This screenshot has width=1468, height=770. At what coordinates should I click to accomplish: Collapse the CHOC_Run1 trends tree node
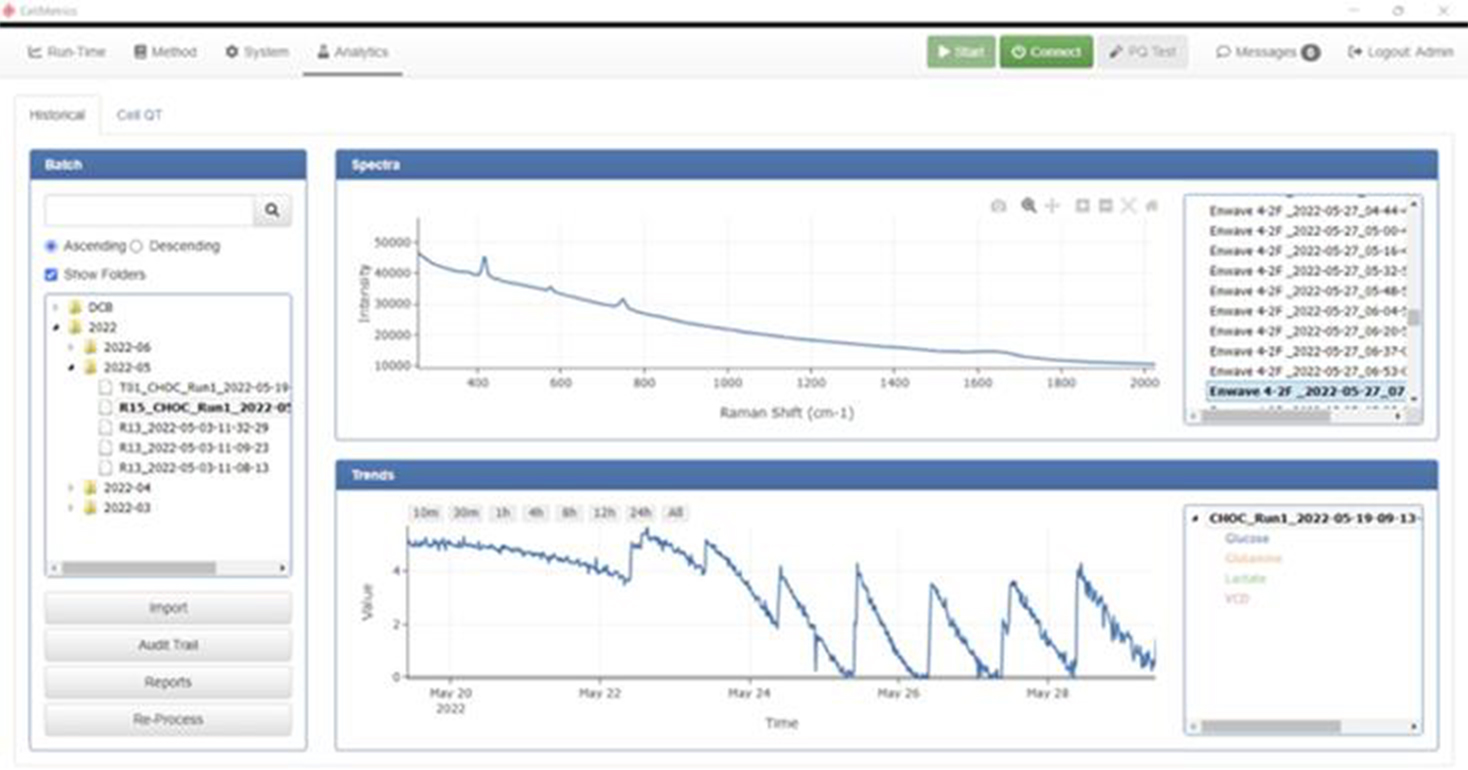pyautogui.click(x=1196, y=519)
